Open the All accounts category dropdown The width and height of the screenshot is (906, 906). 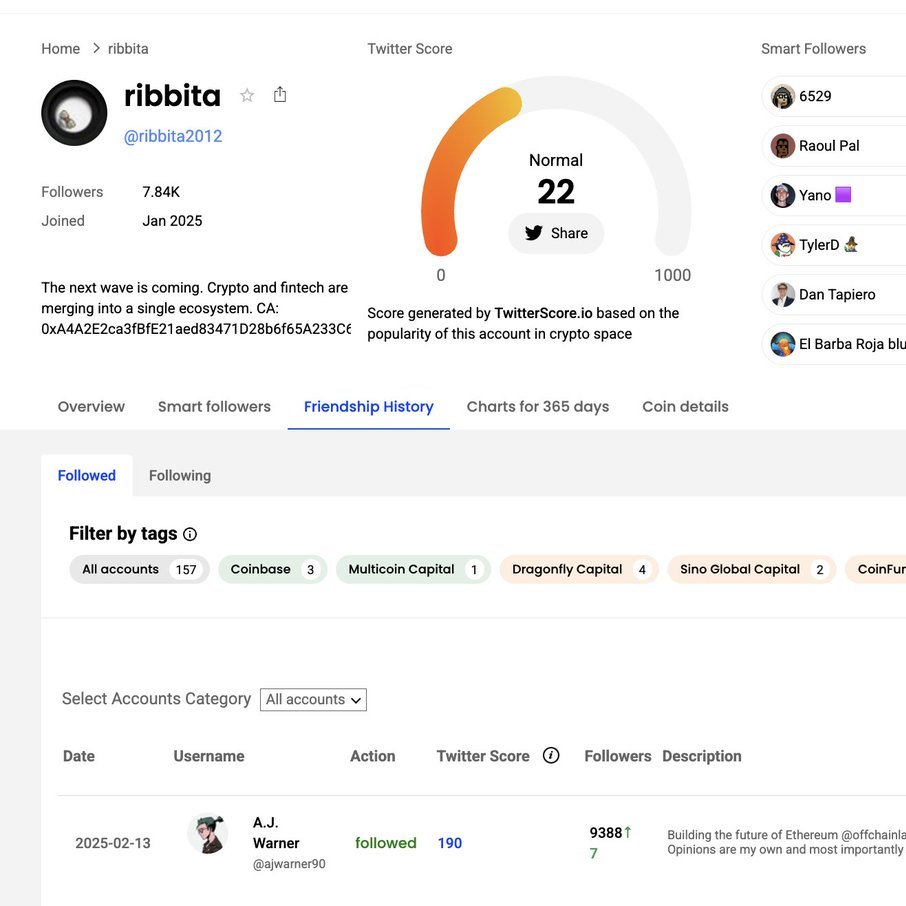(x=313, y=700)
